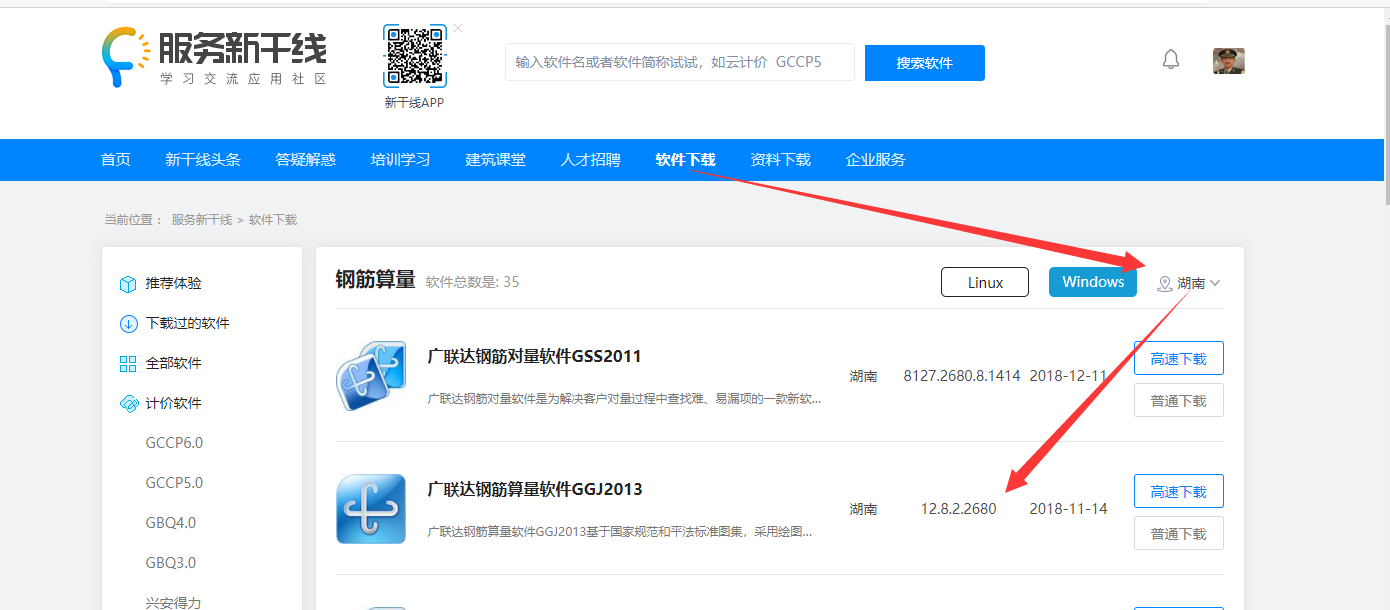This screenshot has width=1390, height=610.
Task: Select GBQ3.0 in sidebar
Action: [x=171, y=563]
